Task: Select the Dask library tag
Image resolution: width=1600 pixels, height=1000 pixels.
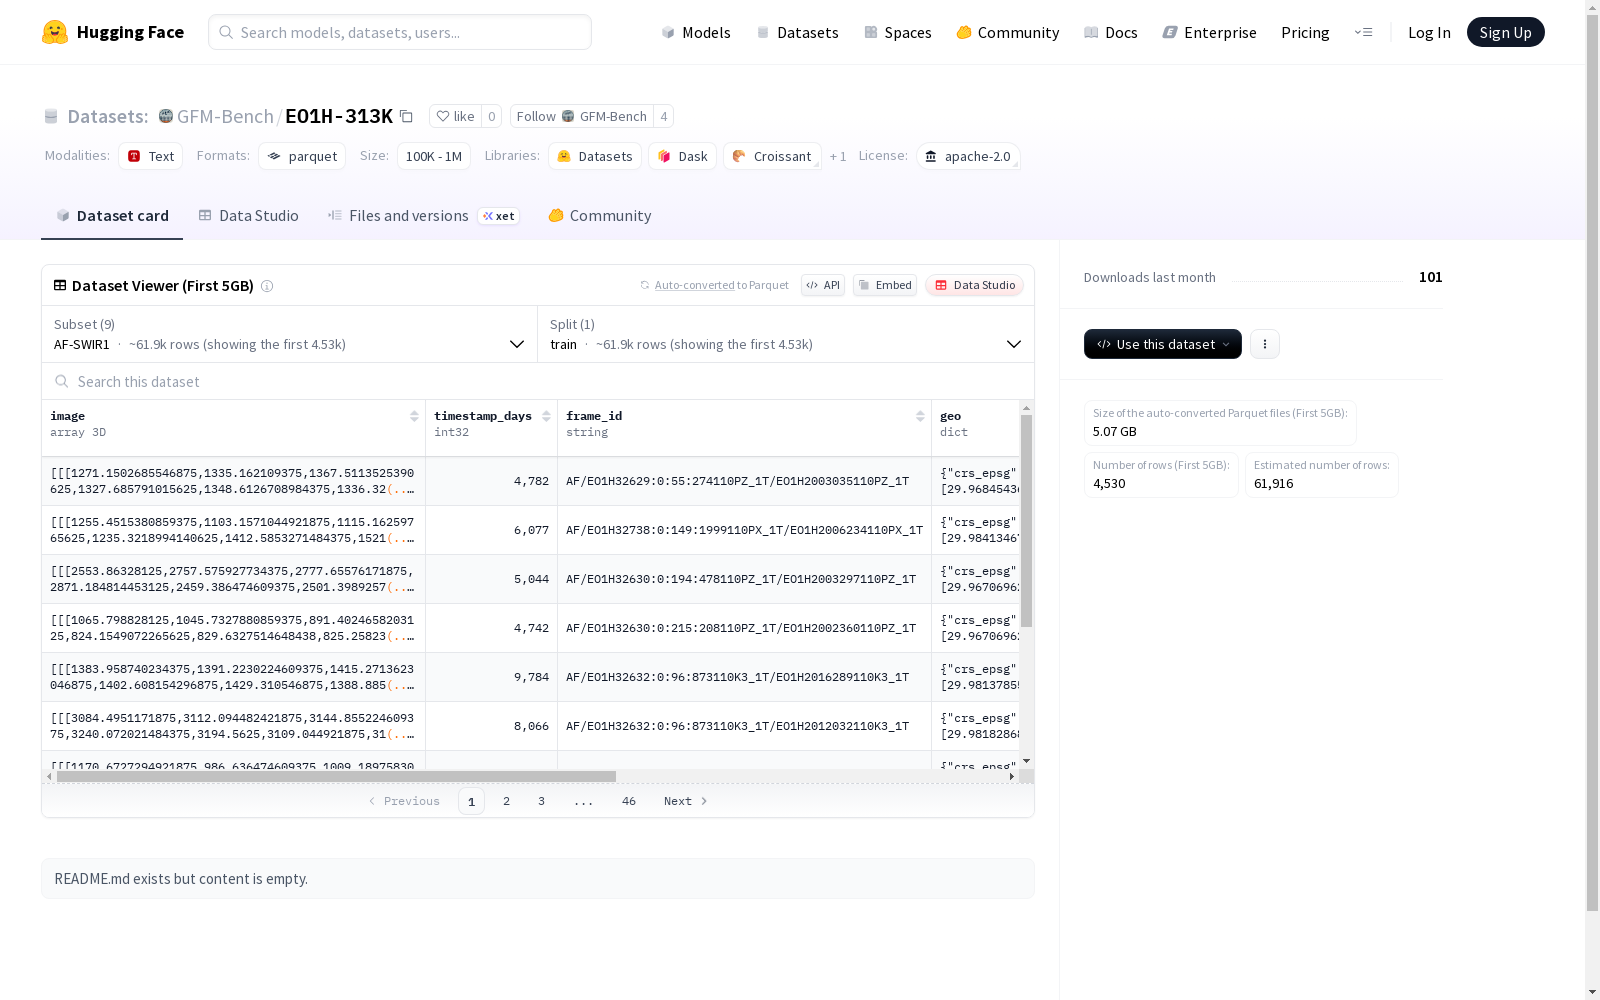Action: click(x=683, y=156)
